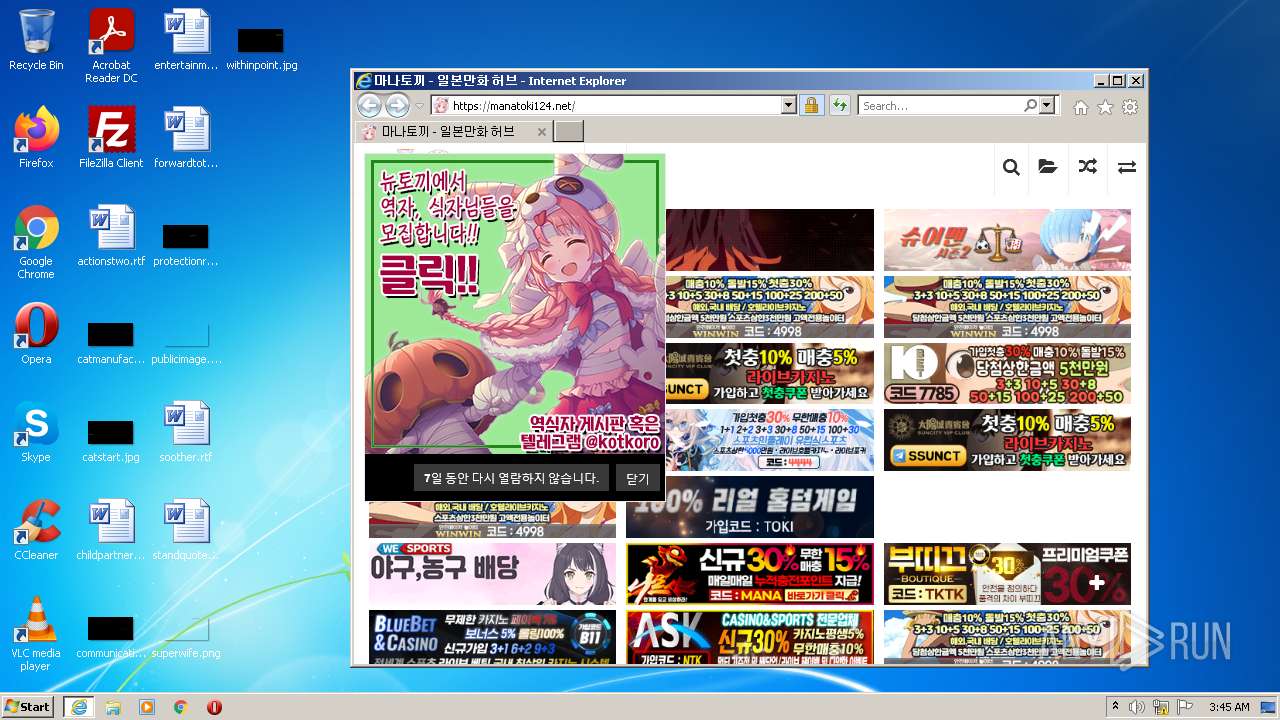The width and height of the screenshot is (1280, 720).
Task: Click the browser Back arrow button
Action: click(x=369, y=105)
